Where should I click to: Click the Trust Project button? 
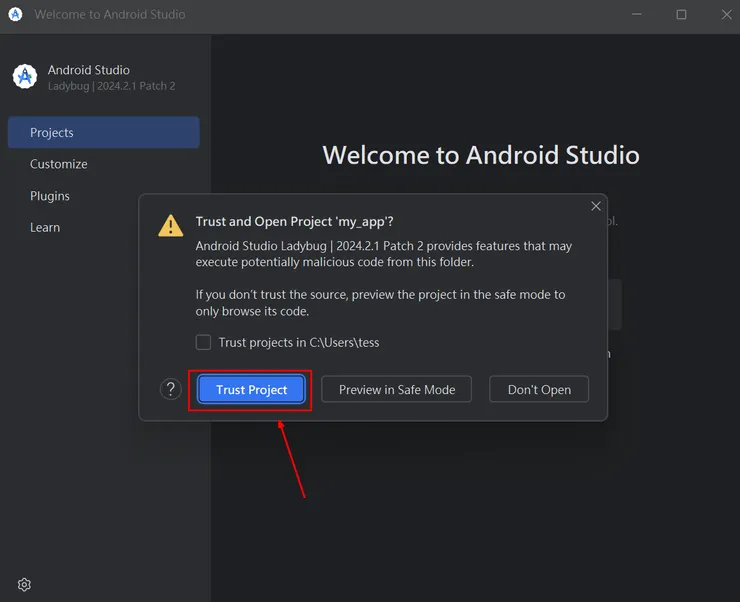coord(251,389)
